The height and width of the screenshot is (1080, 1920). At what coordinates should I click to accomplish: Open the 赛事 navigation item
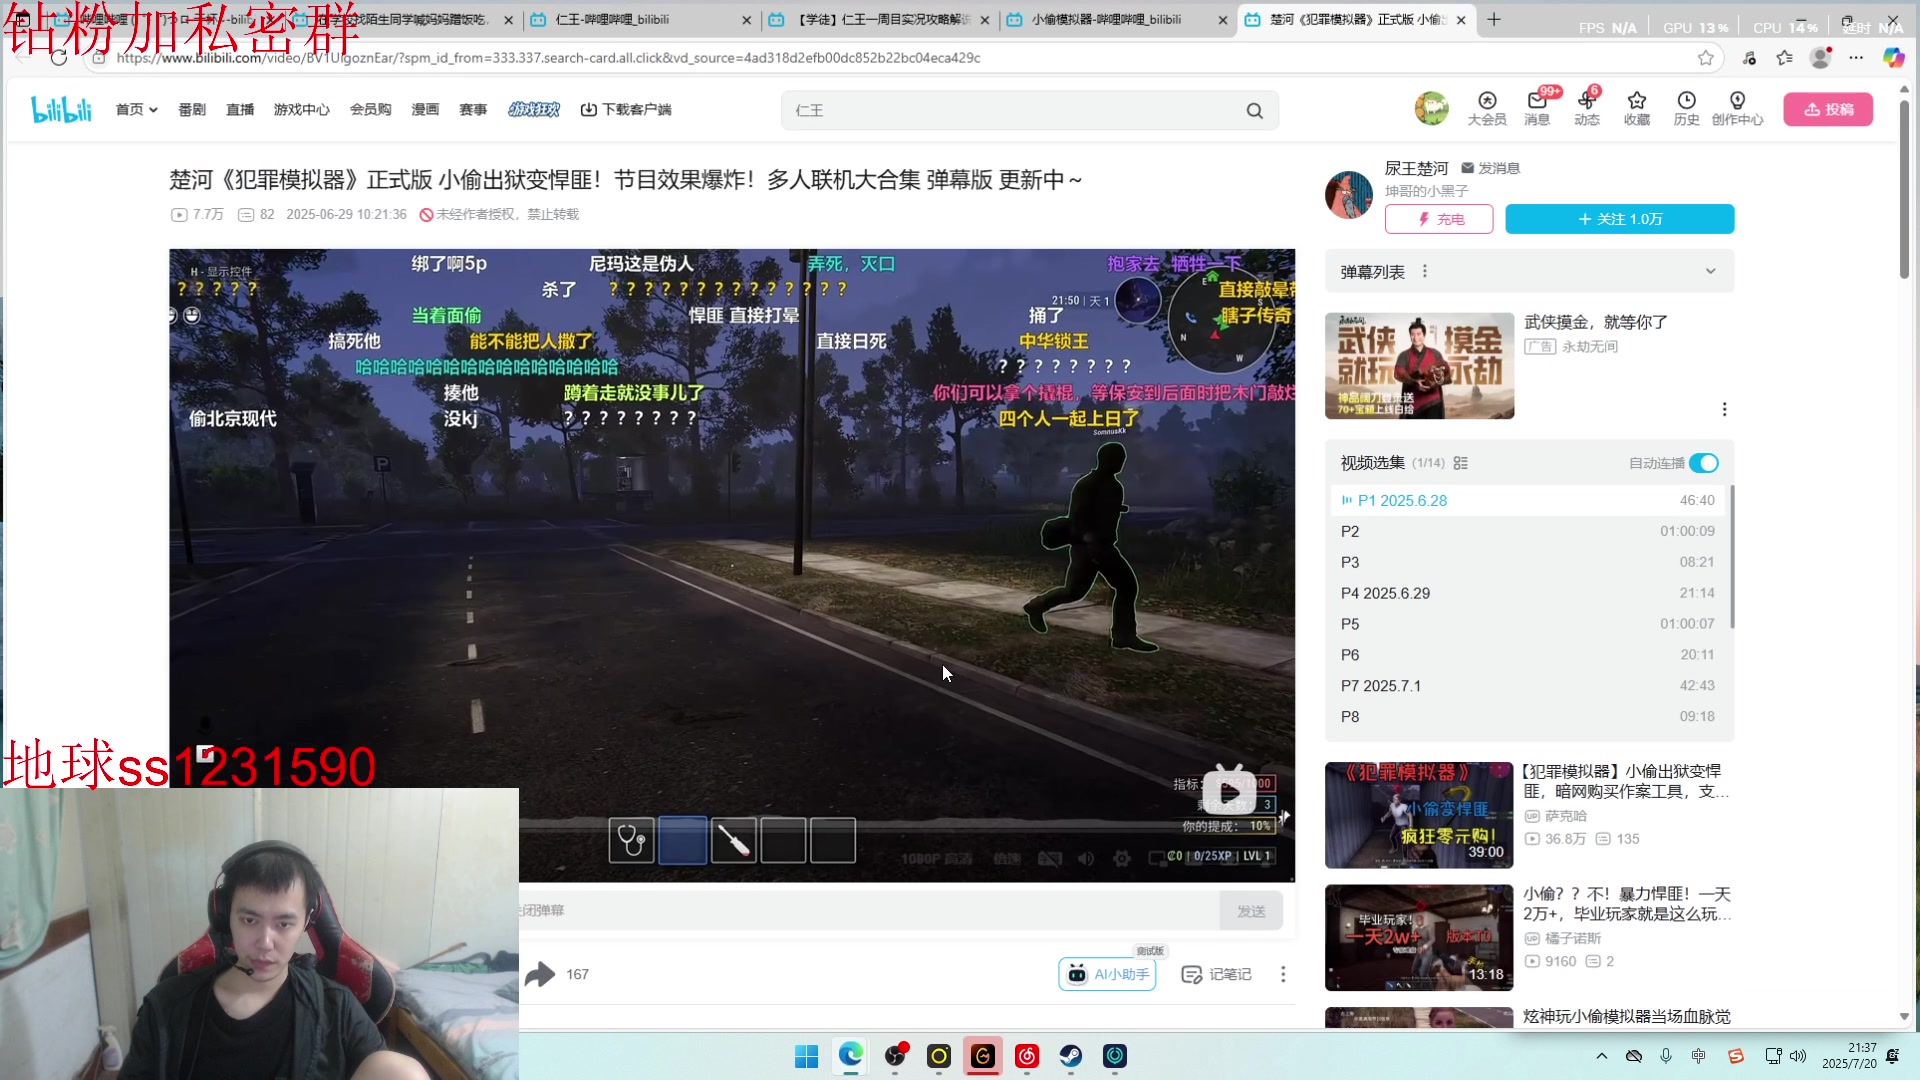pos(473,109)
